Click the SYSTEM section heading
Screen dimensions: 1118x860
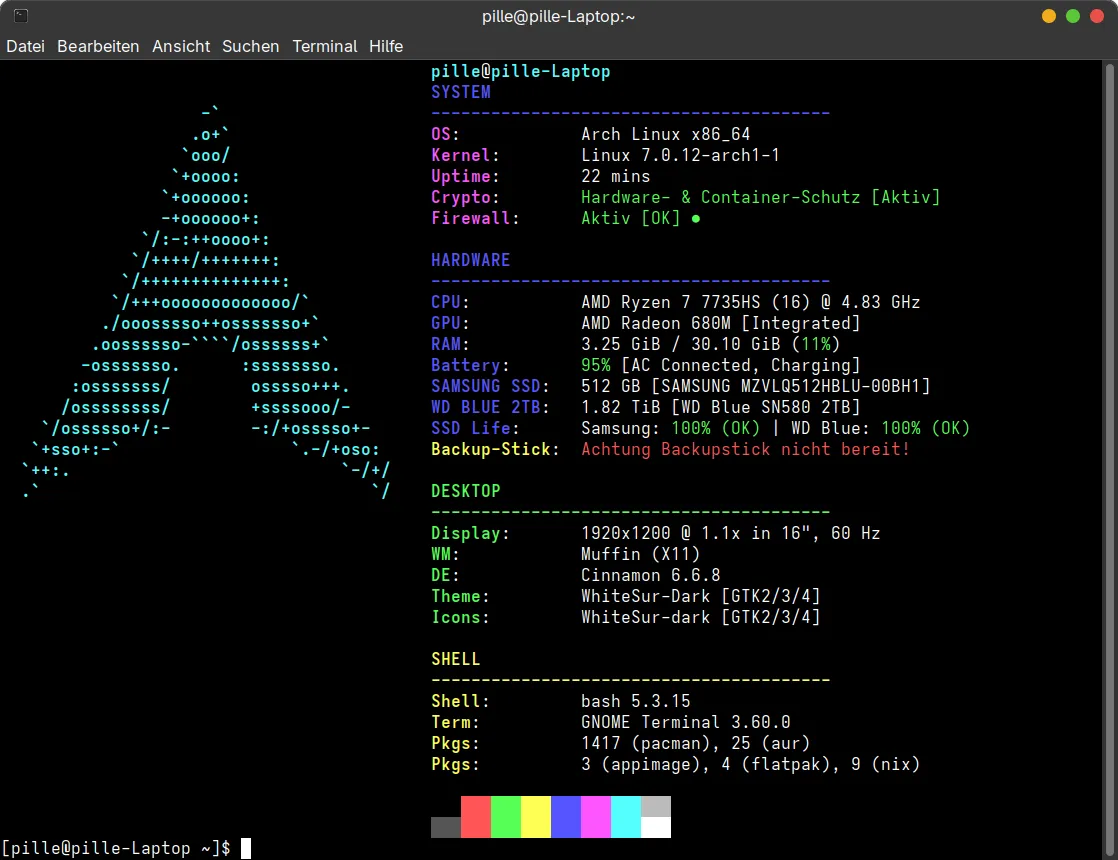tap(461, 92)
